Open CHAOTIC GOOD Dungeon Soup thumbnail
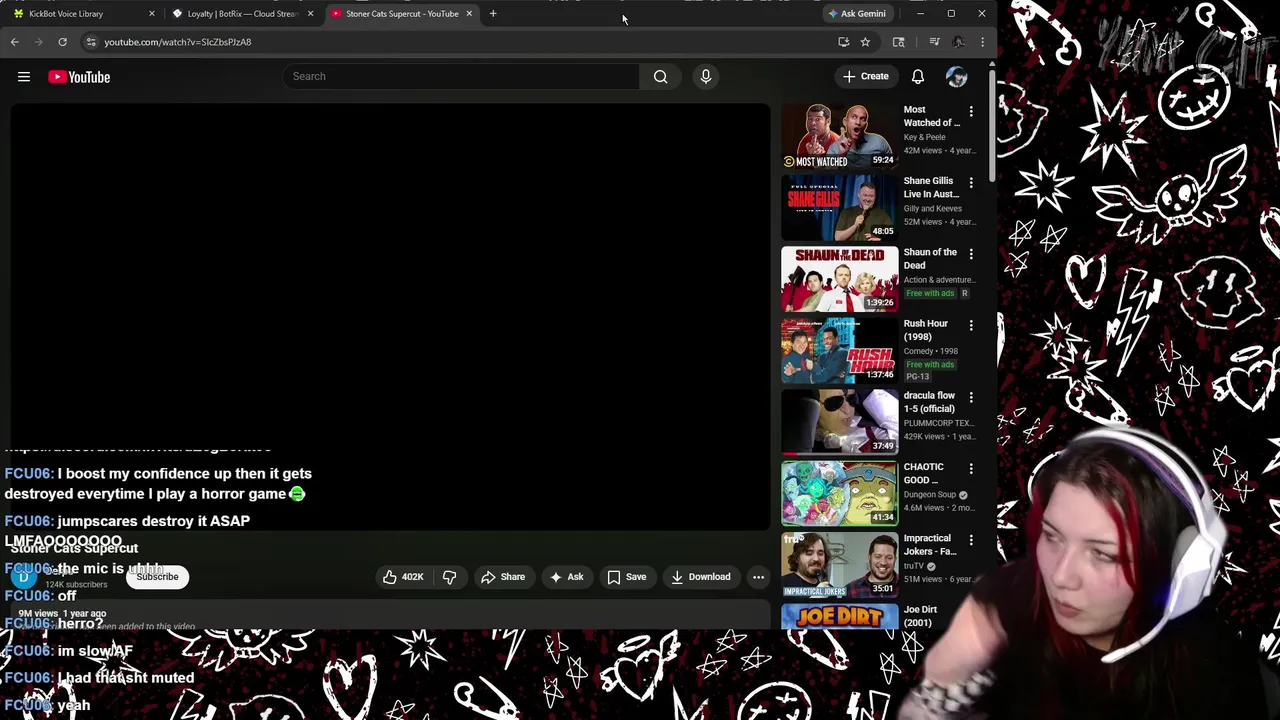The width and height of the screenshot is (1280, 720). (x=840, y=493)
